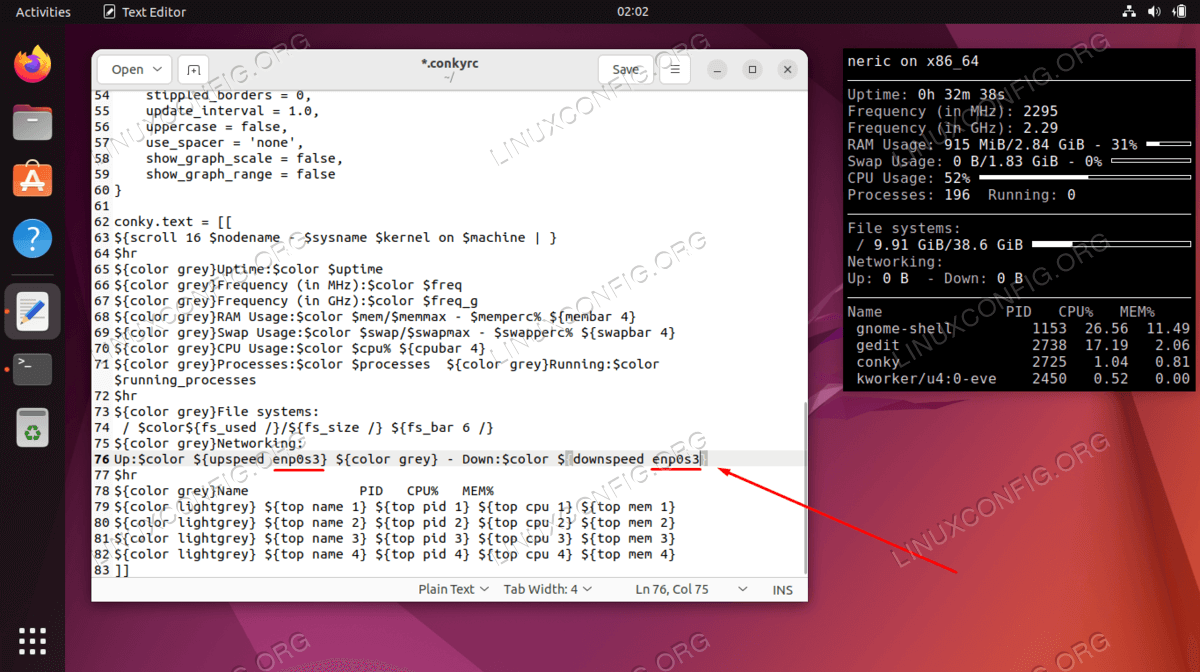Maximize the gedit window
The height and width of the screenshot is (672, 1200).
pyautogui.click(x=753, y=70)
